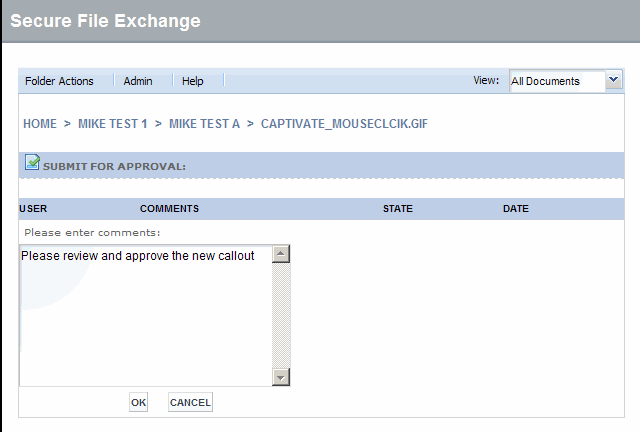The width and height of the screenshot is (640, 432).
Task: Click the COMMENTS column header
Action: [x=169, y=209]
